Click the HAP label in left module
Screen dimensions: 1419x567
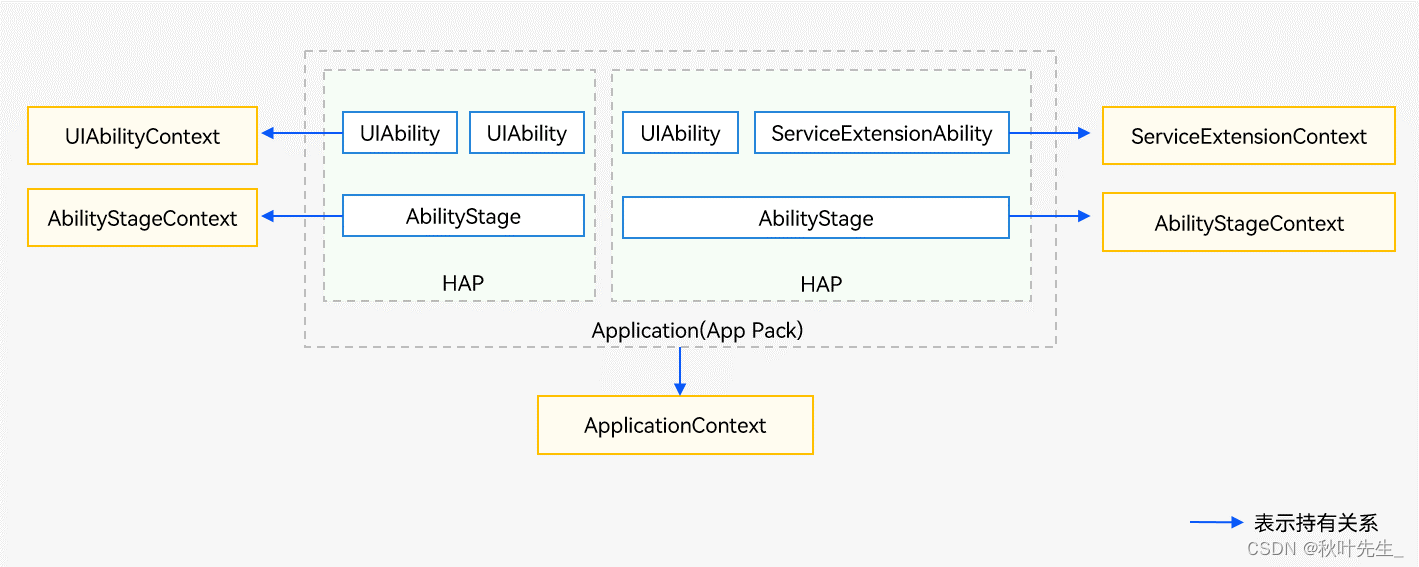tap(463, 284)
